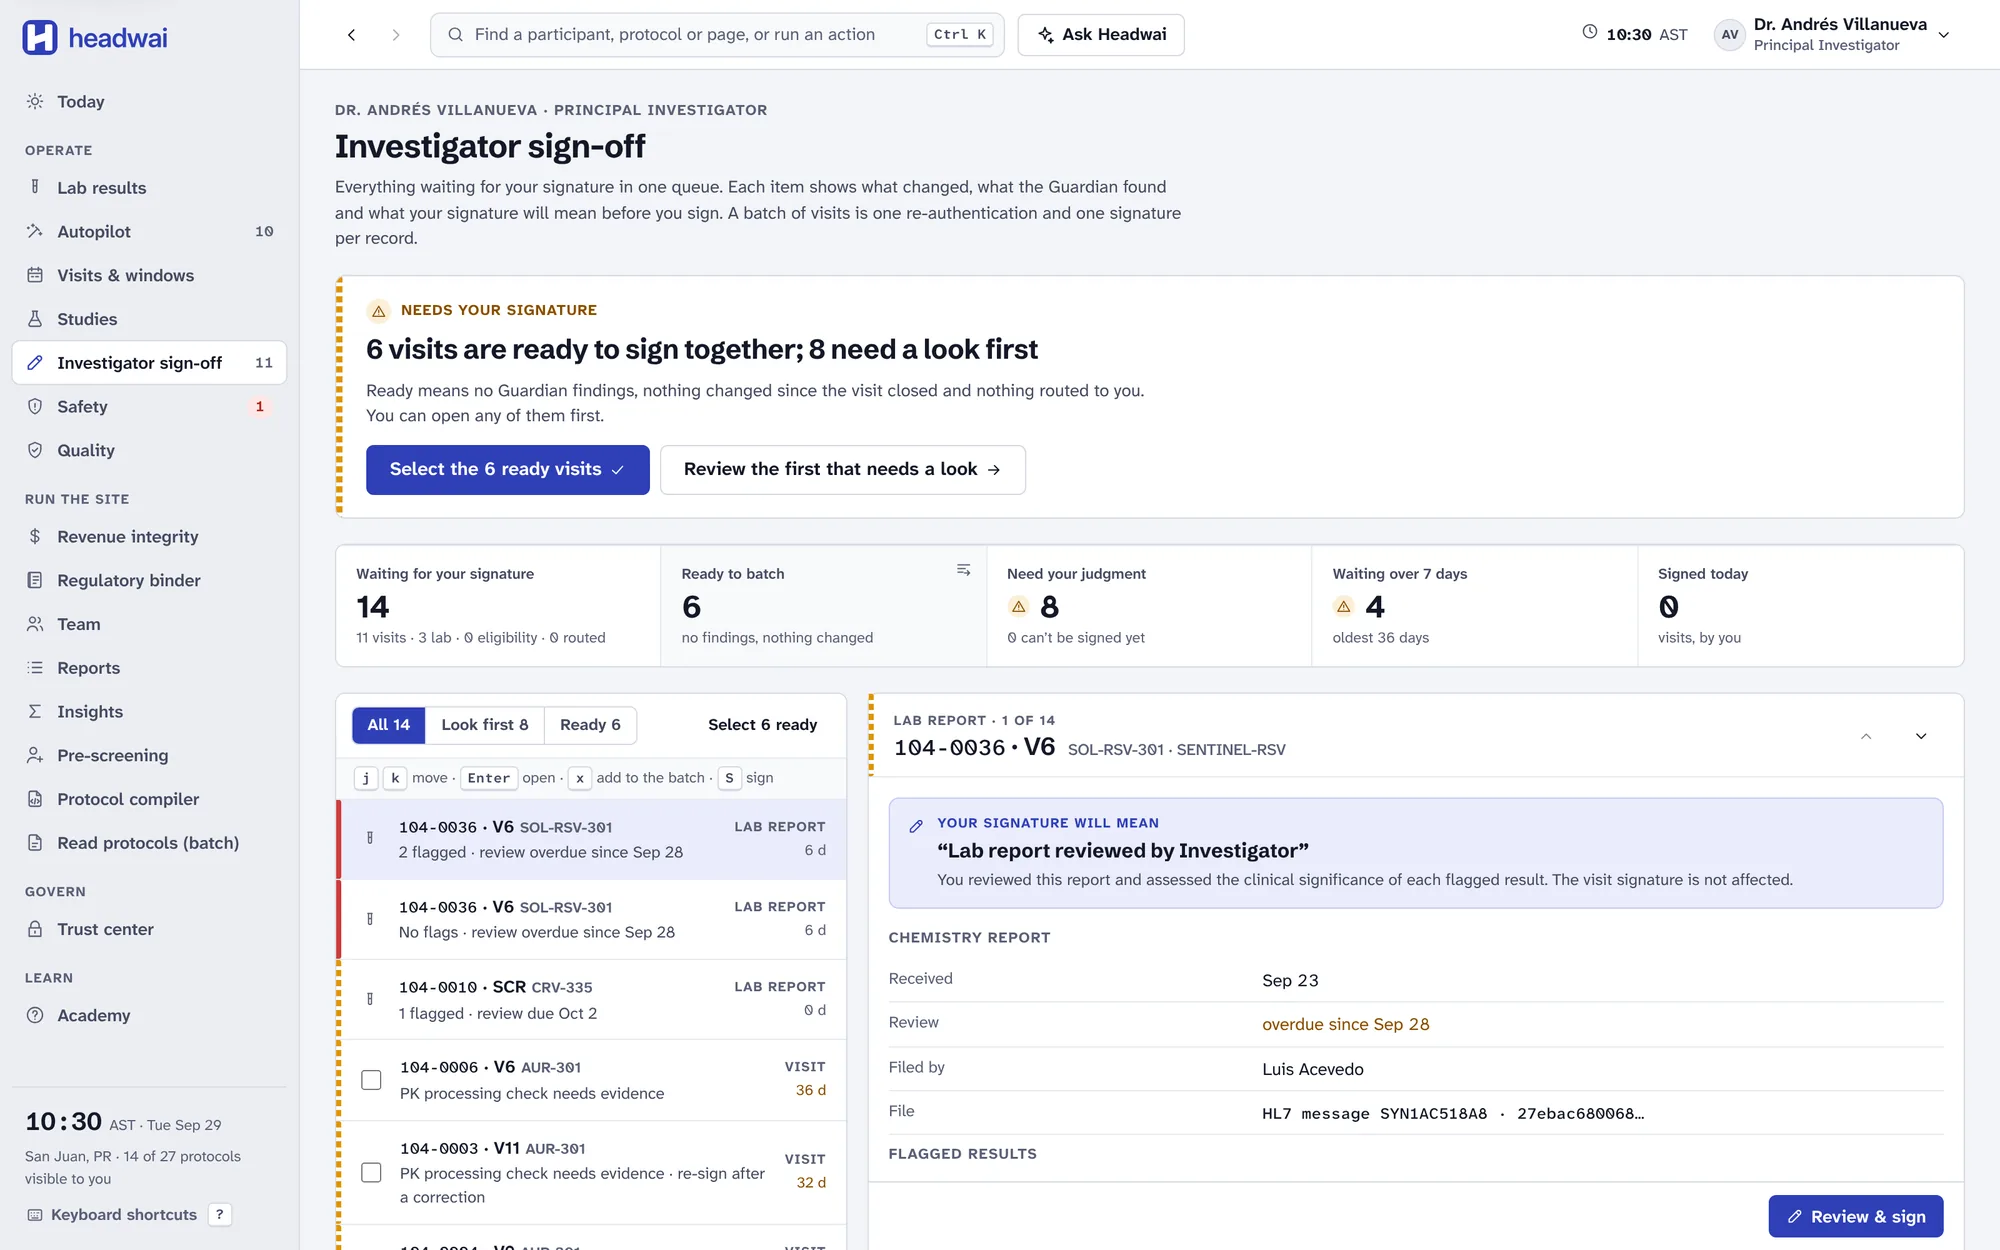Click Select 6 ready link

[762, 725]
